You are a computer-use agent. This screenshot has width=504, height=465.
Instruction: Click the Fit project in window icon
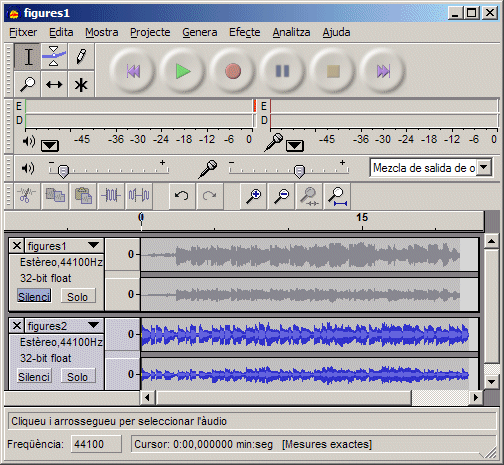(337, 196)
